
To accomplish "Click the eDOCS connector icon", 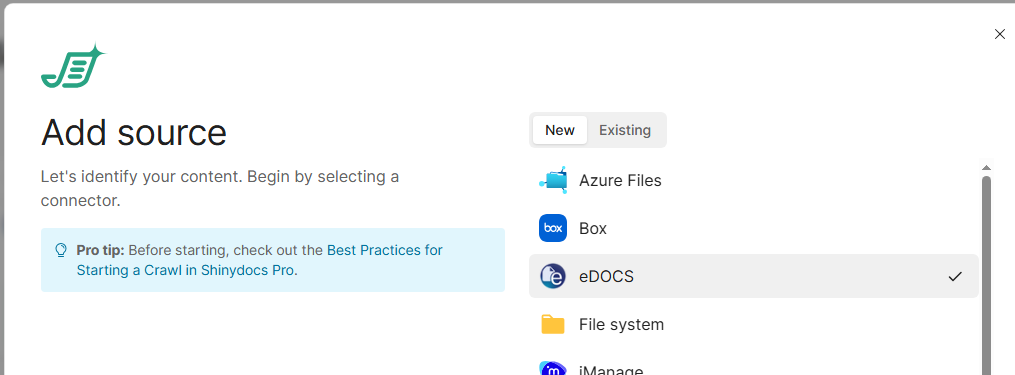I will click(x=553, y=276).
